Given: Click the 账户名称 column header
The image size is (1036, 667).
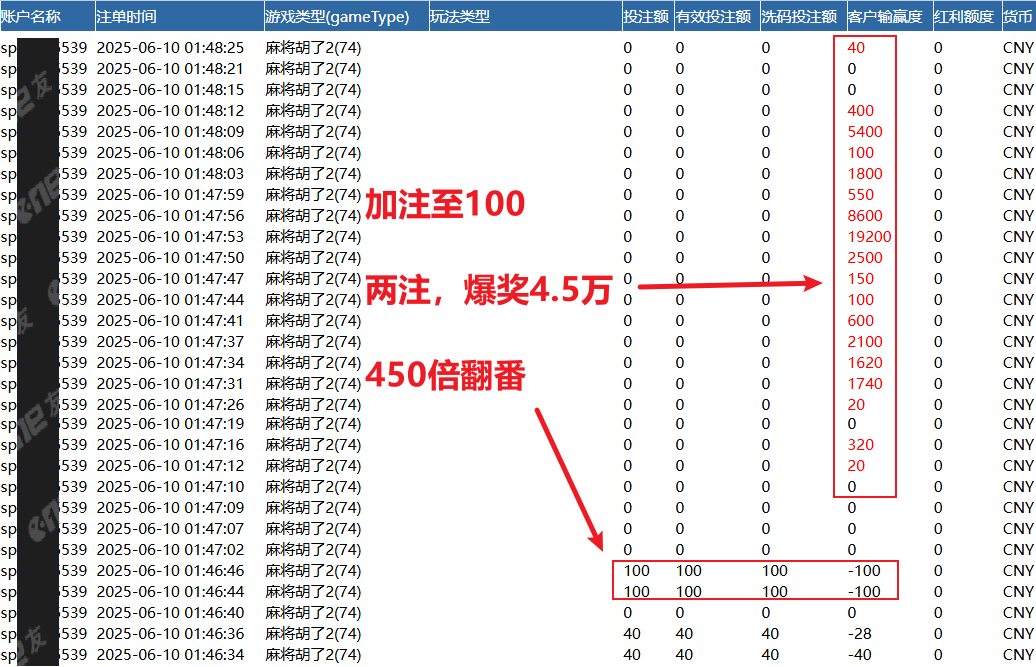Looking at the screenshot, I should (x=32, y=17).
